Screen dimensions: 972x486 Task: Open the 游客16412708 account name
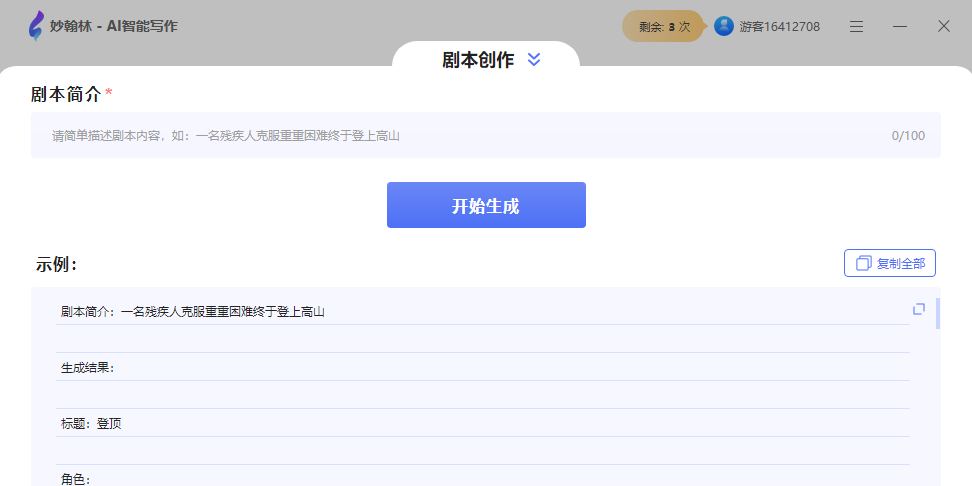779,27
